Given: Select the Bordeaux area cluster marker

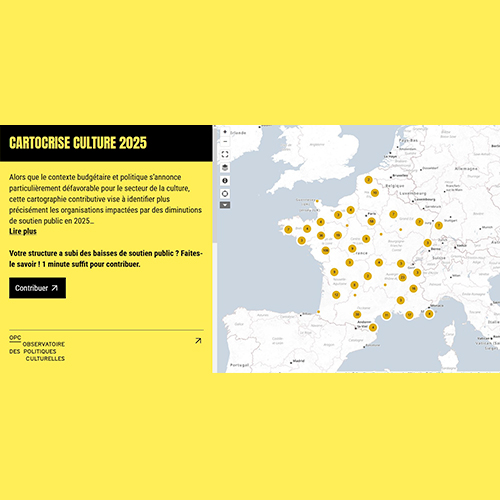Looking at the screenshot, I should pyautogui.click(x=336, y=295).
